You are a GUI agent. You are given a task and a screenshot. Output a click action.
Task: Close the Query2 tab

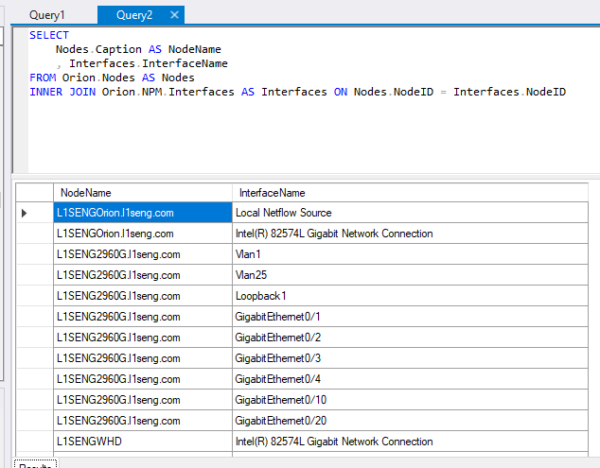(175, 16)
